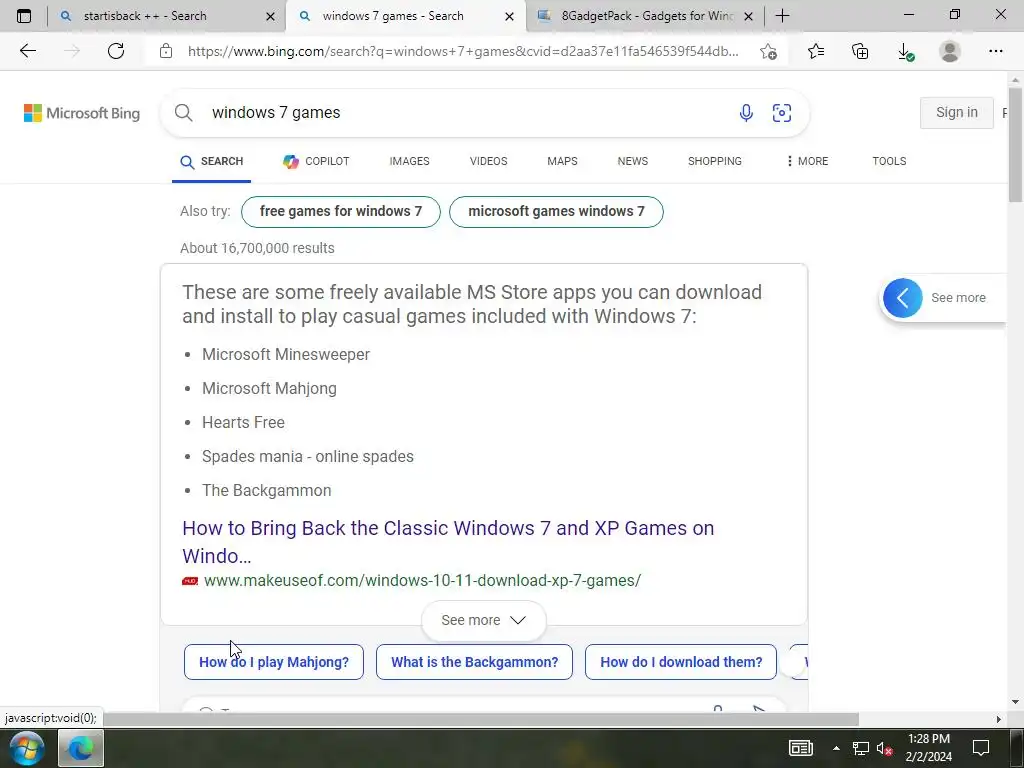The width and height of the screenshot is (1024, 768).
Task: Open Edge settings and more menu
Action: click(x=995, y=51)
